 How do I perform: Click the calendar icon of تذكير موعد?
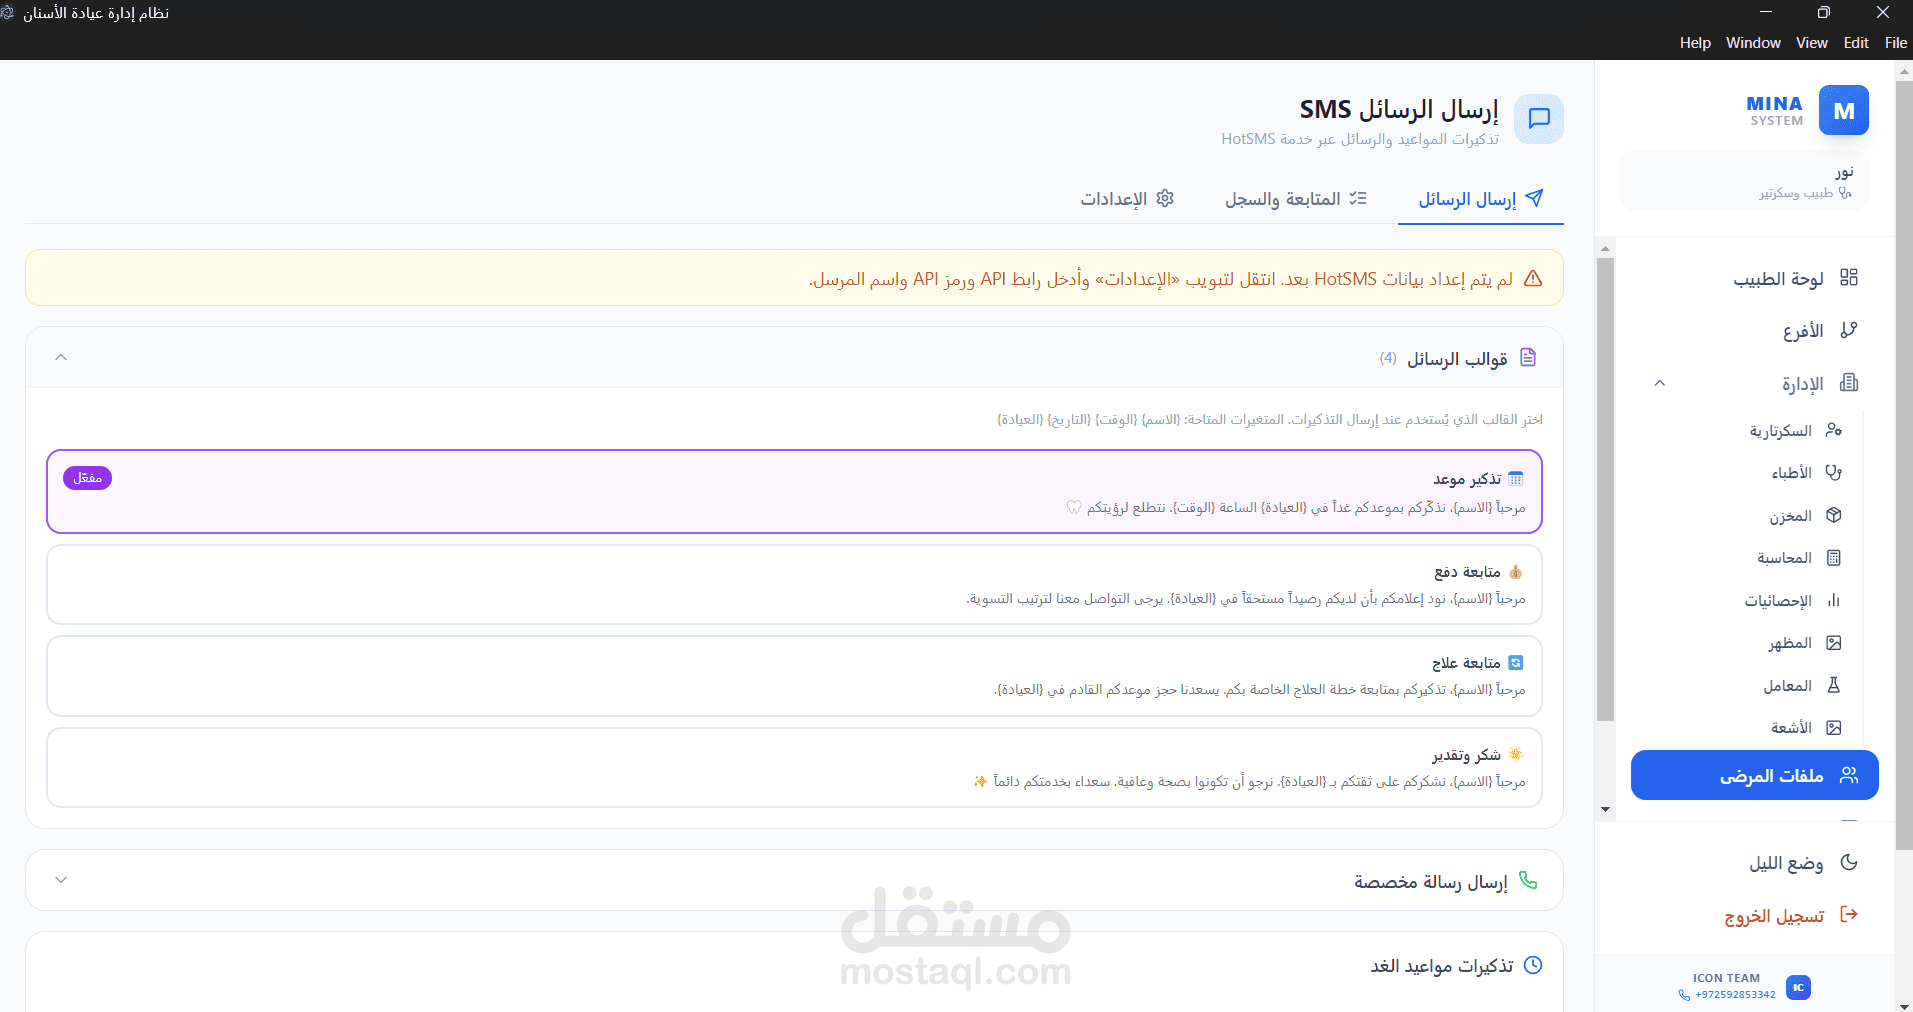pyautogui.click(x=1516, y=479)
